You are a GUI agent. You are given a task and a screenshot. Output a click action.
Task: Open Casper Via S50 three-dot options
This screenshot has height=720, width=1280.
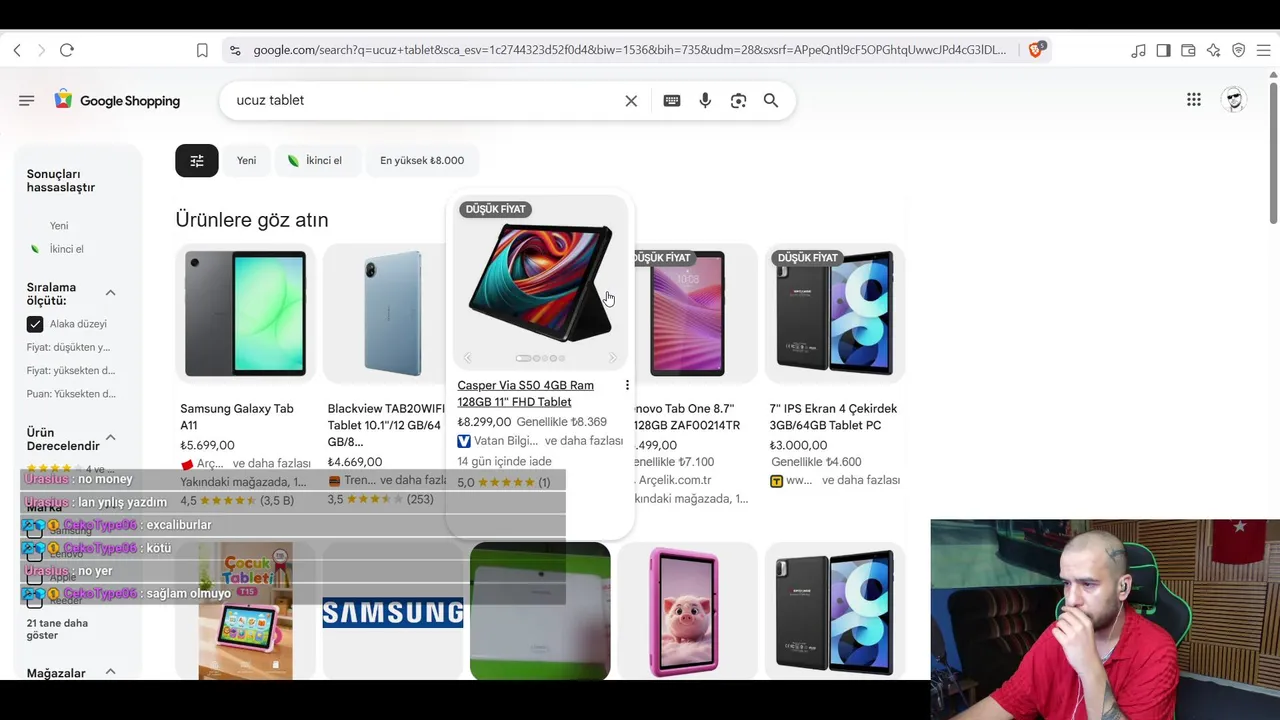pos(627,385)
